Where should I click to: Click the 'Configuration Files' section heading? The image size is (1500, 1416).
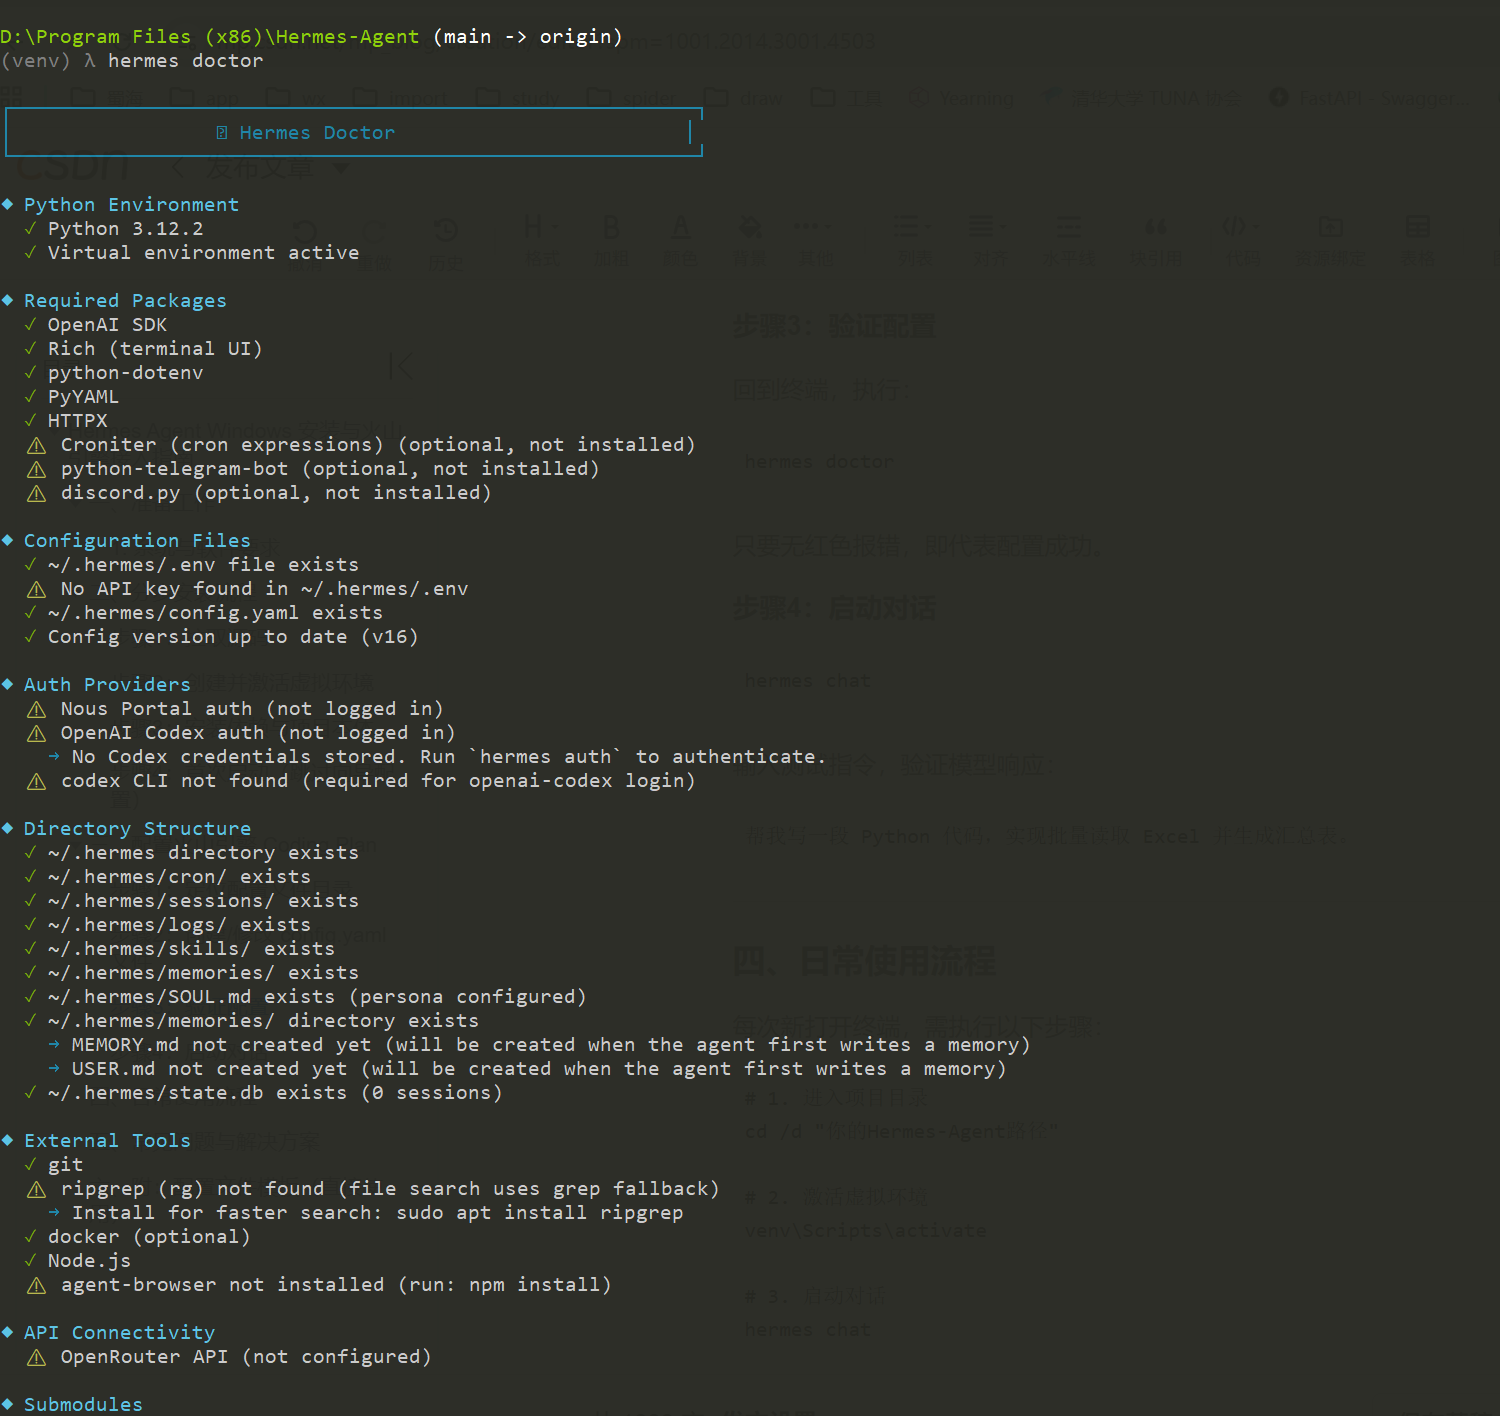click(137, 541)
